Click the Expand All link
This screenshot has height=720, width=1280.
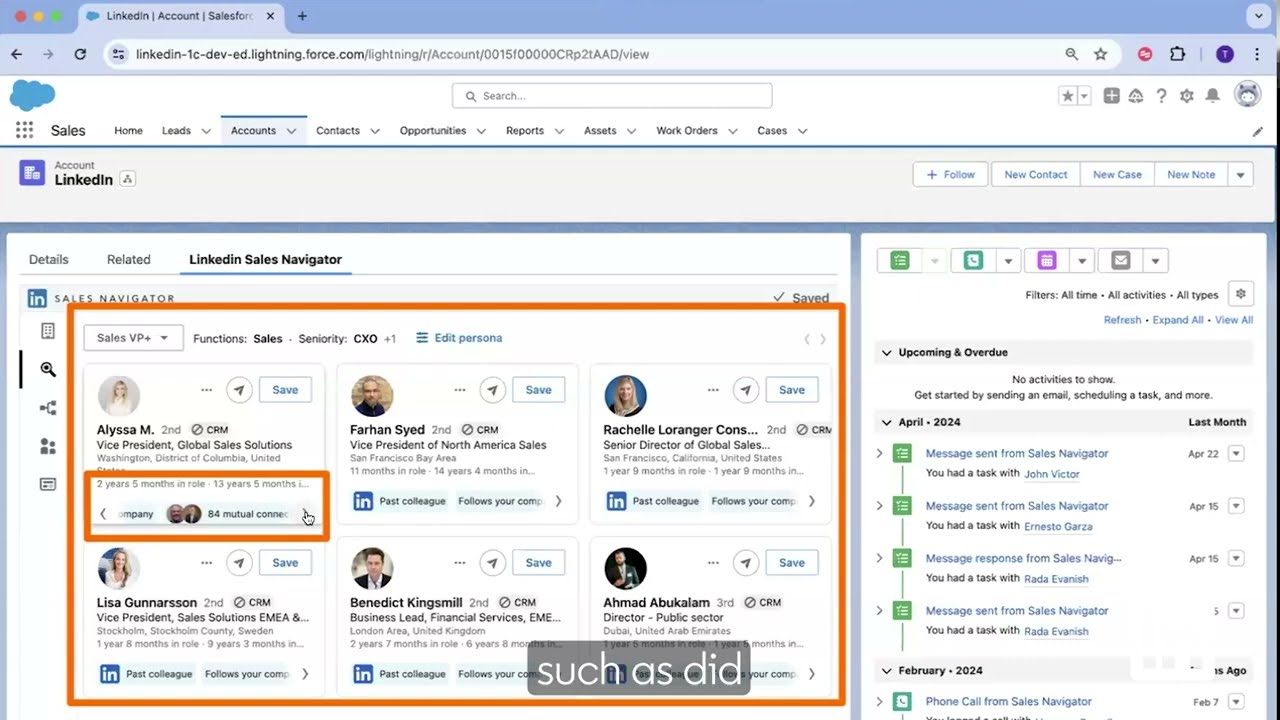[x=1178, y=320]
